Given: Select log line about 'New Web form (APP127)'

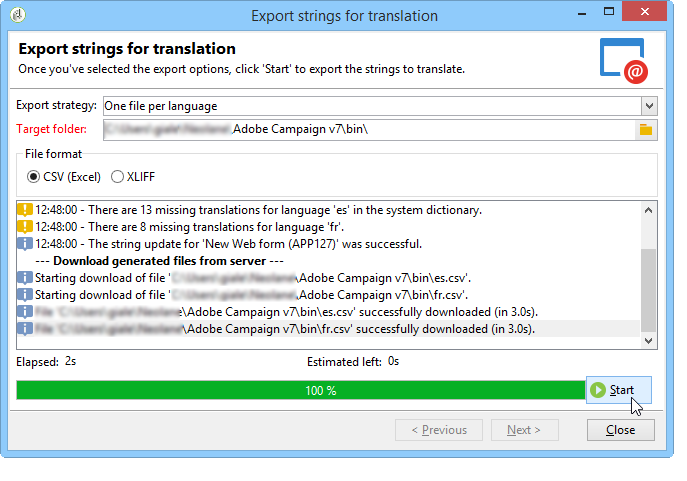Looking at the screenshot, I should tap(229, 244).
